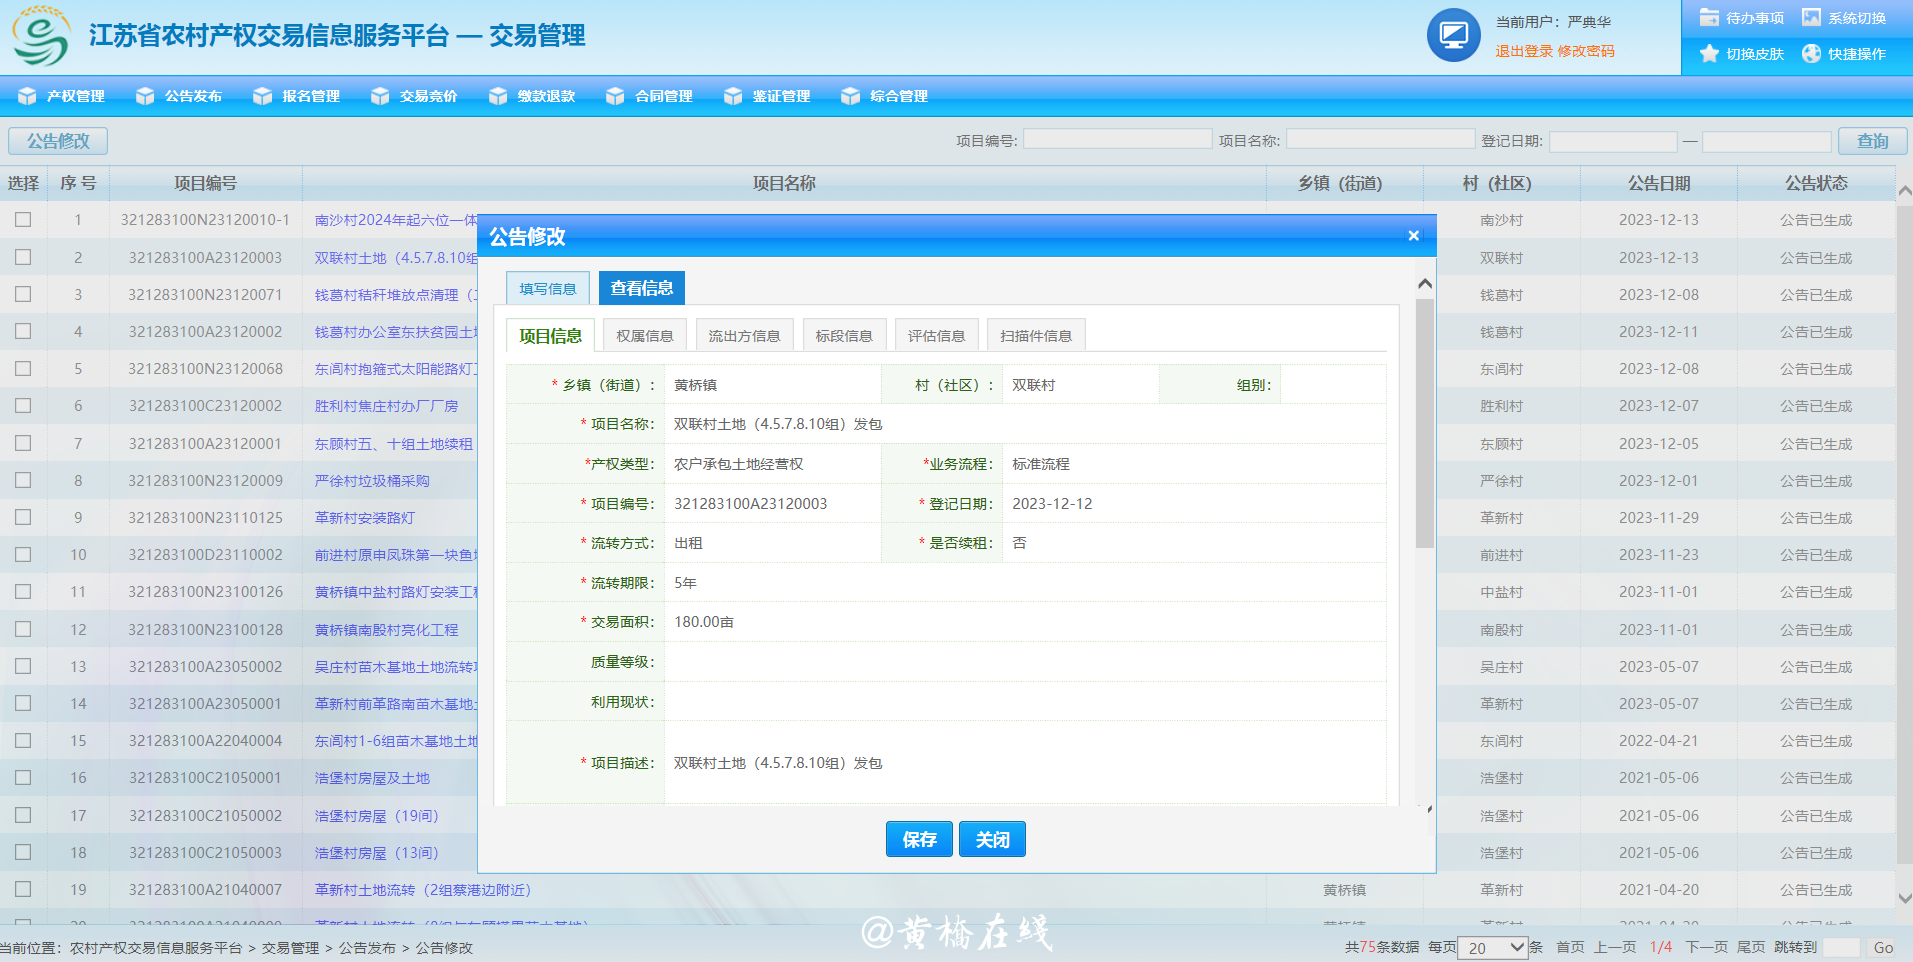The width and height of the screenshot is (1913, 962).
Task: Go to 尾页 in pagination
Action: tap(1751, 947)
